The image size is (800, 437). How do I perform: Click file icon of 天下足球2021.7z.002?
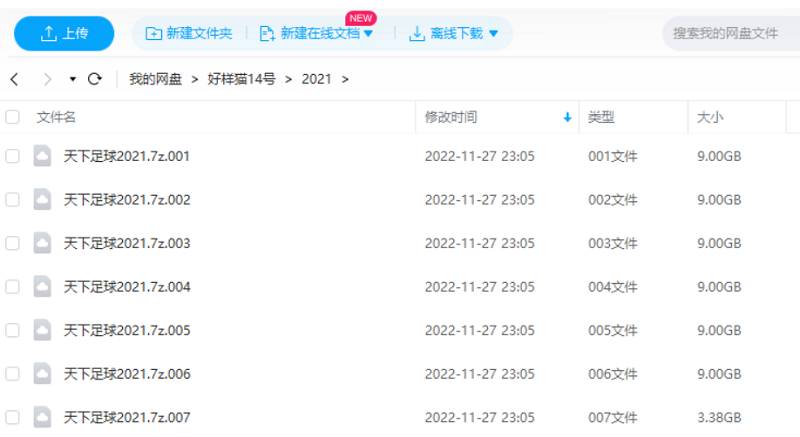click(x=42, y=200)
